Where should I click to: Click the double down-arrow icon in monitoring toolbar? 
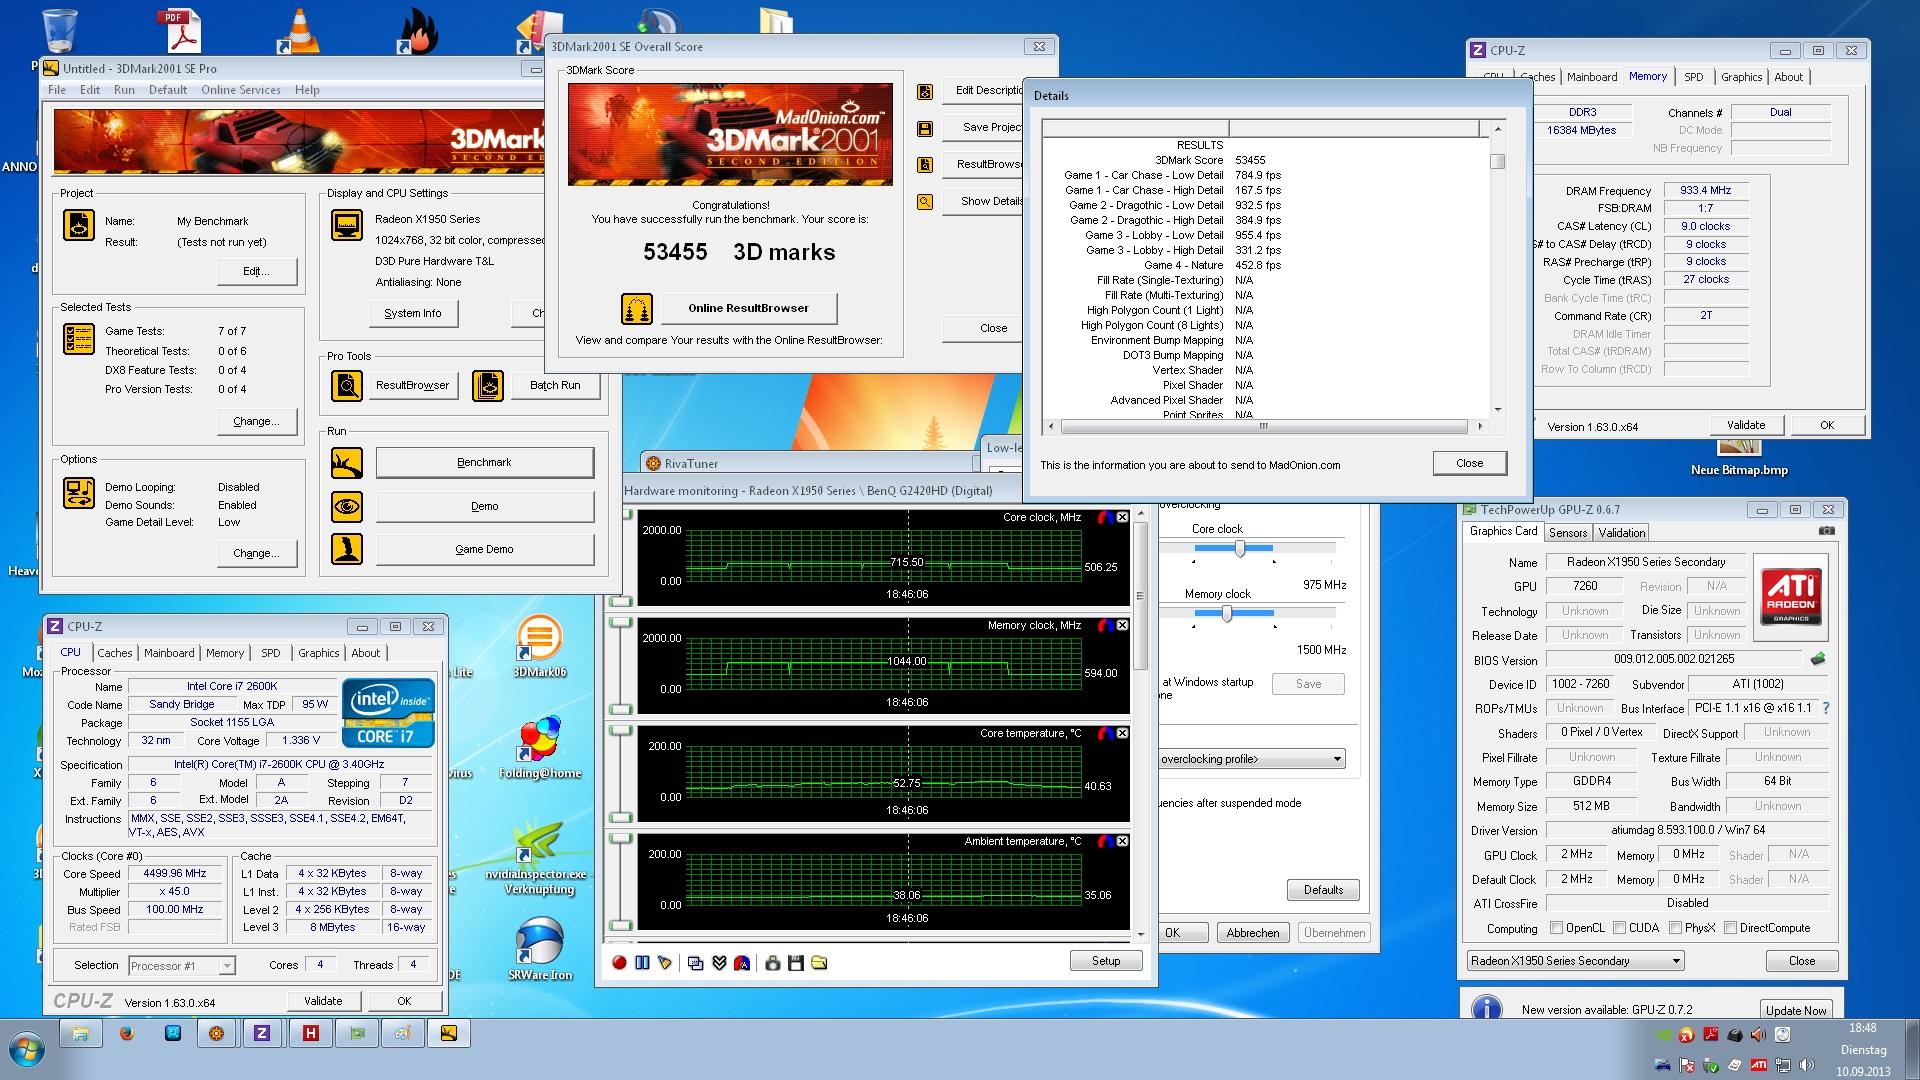pos(719,963)
